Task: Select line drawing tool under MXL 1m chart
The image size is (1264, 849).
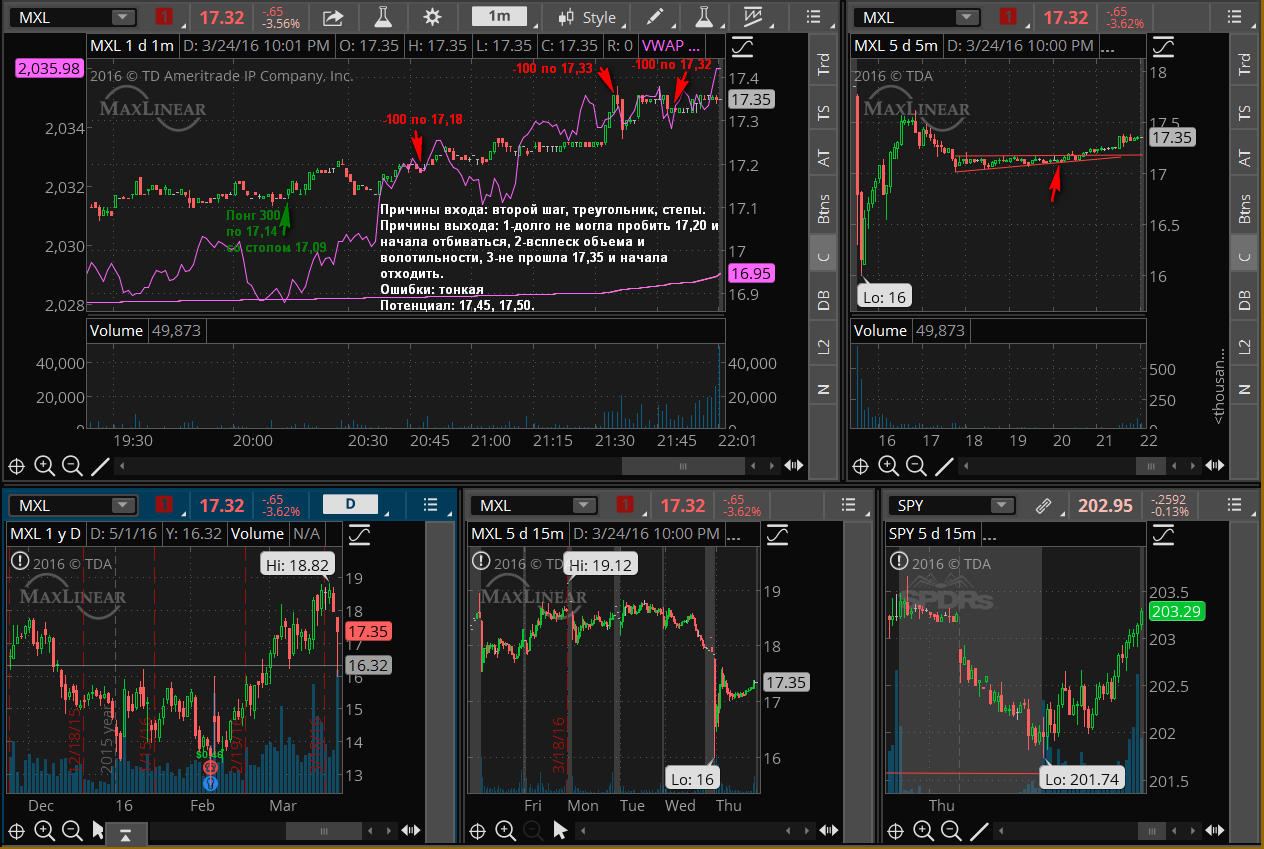Action: coord(100,465)
